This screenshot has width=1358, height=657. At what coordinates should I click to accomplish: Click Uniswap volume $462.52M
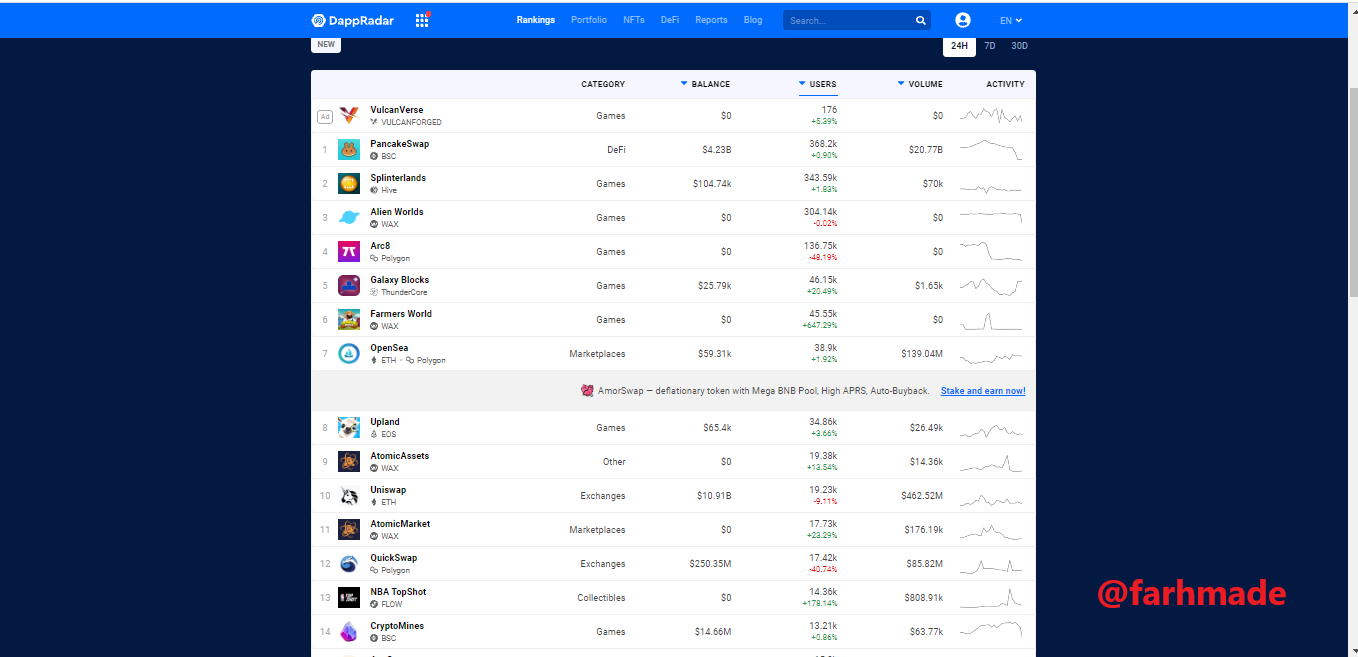(922, 496)
